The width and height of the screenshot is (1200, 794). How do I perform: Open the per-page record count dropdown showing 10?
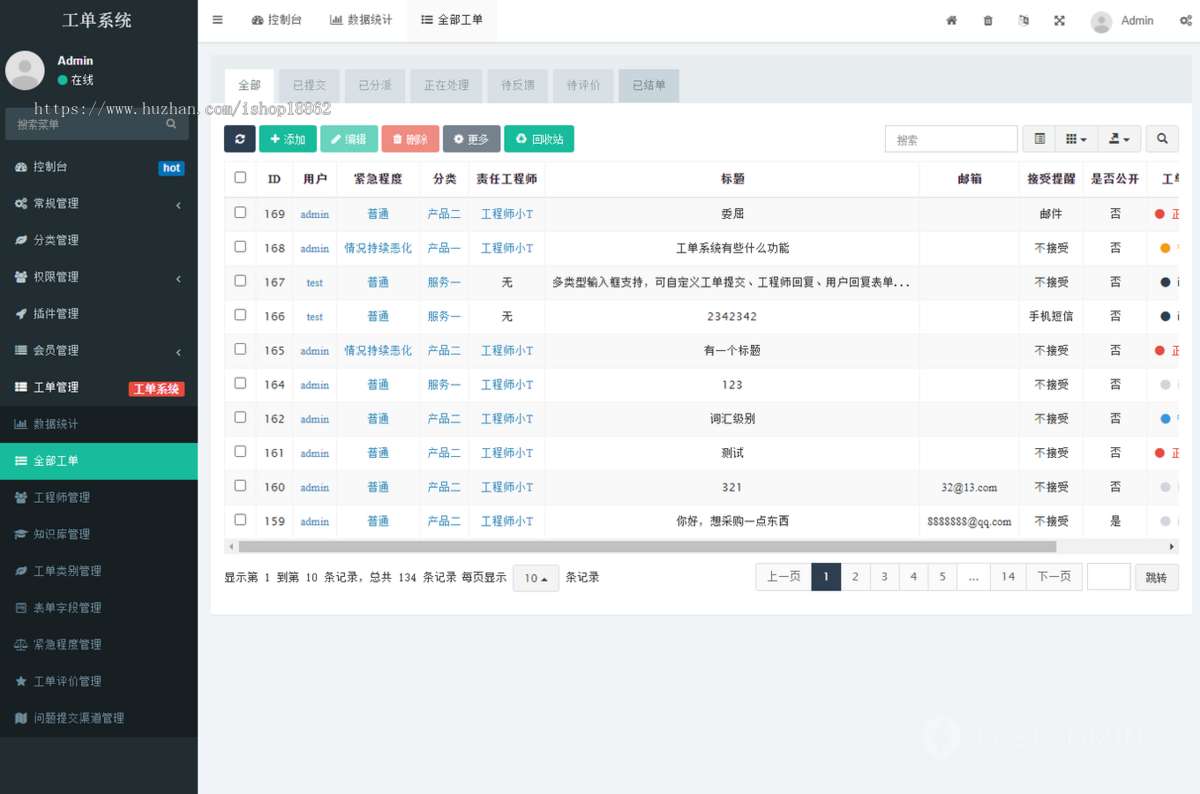click(535, 578)
